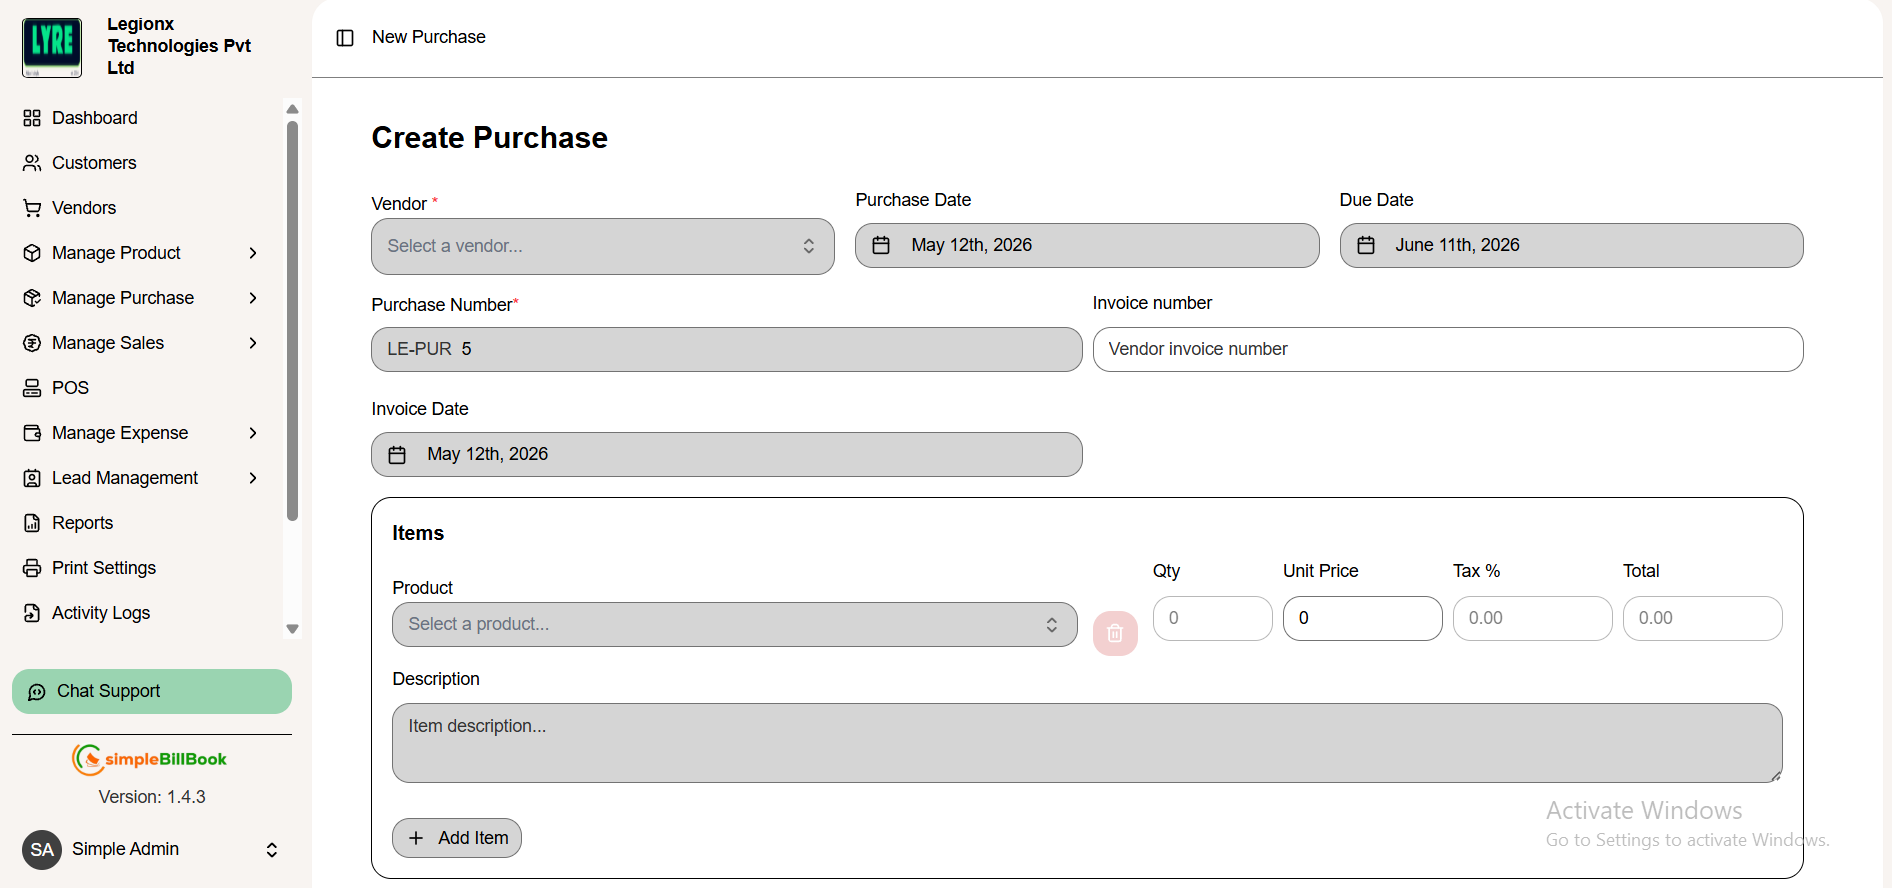Click the sidebar scrollbar thumb
Image resolution: width=1892 pixels, height=888 pixels.
[x=293, y=321]
